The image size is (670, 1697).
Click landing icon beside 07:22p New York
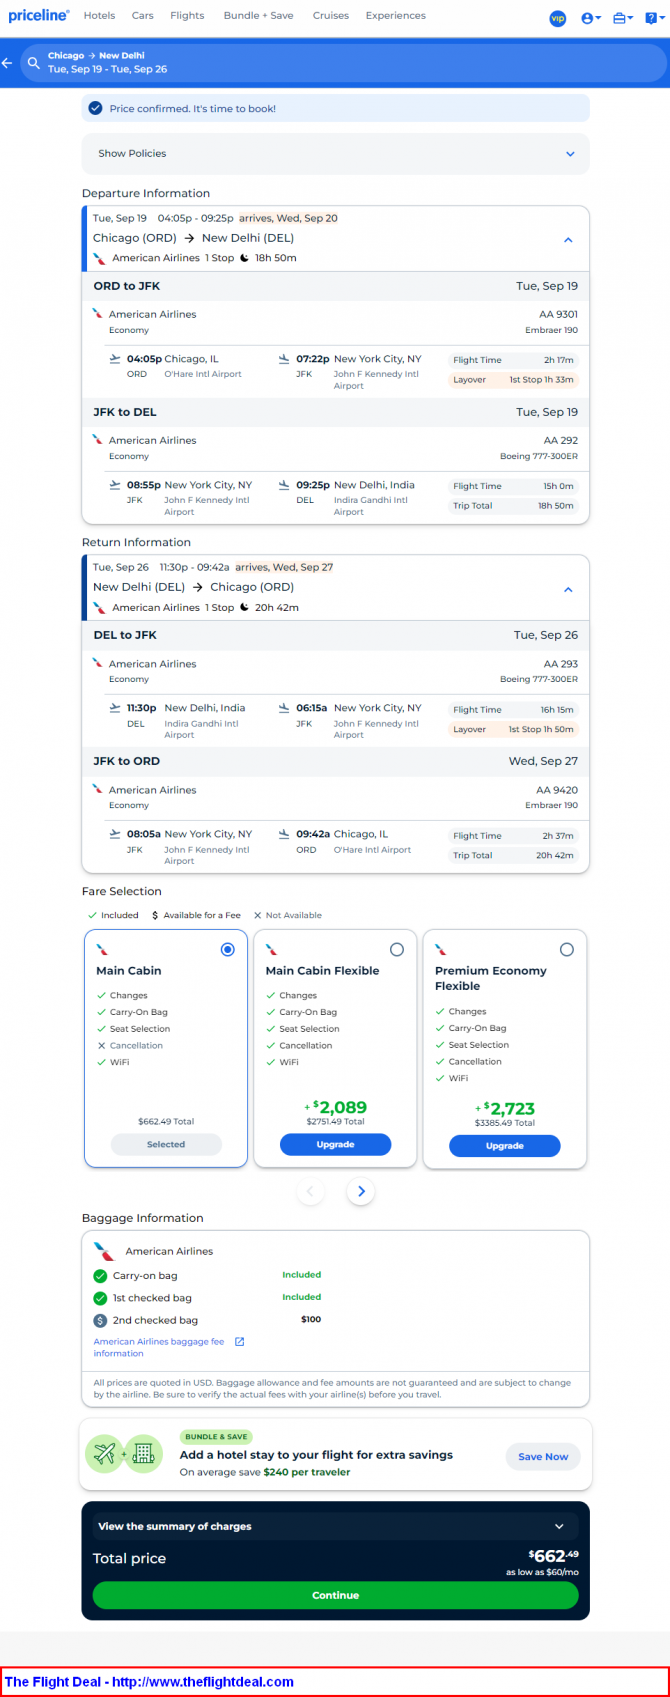[x=284, y=359]
